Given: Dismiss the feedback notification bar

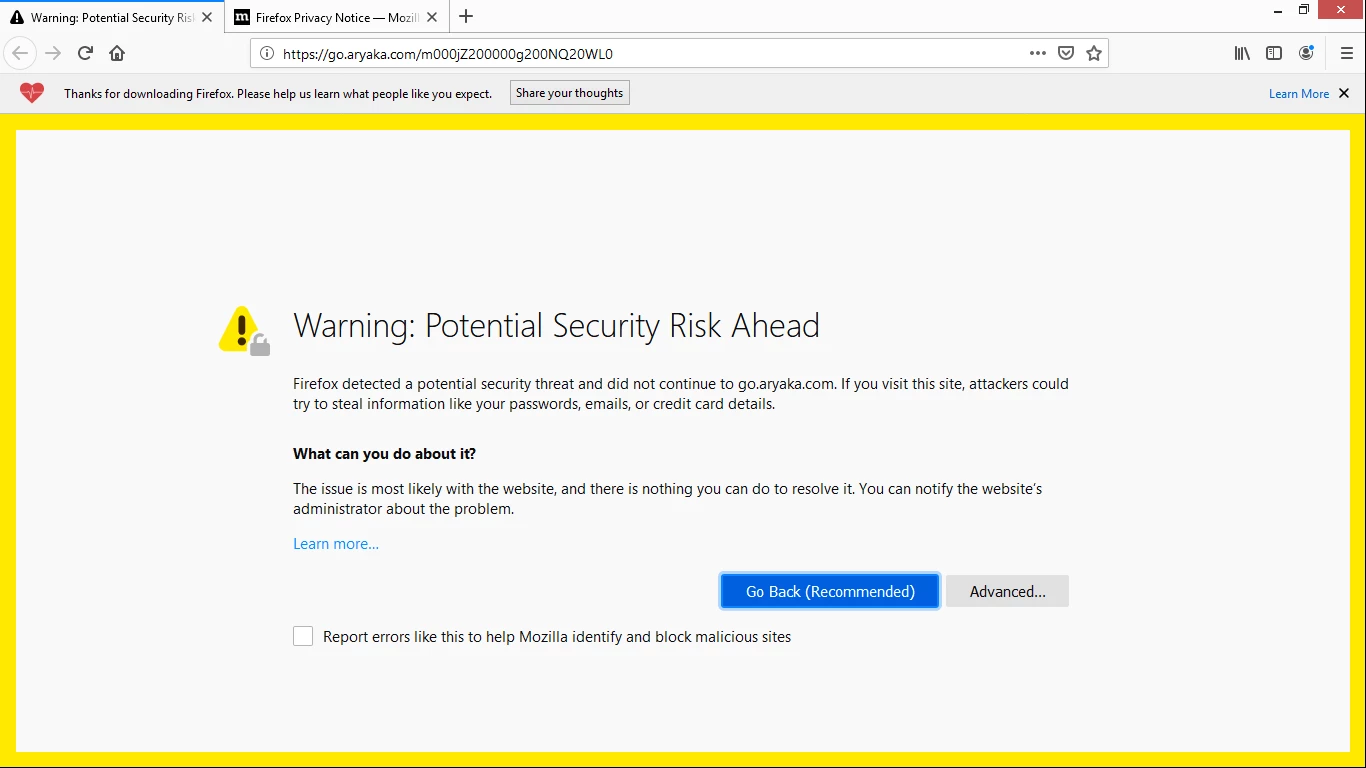Looking at the screenshot, I should click(x=1344, y=93).
